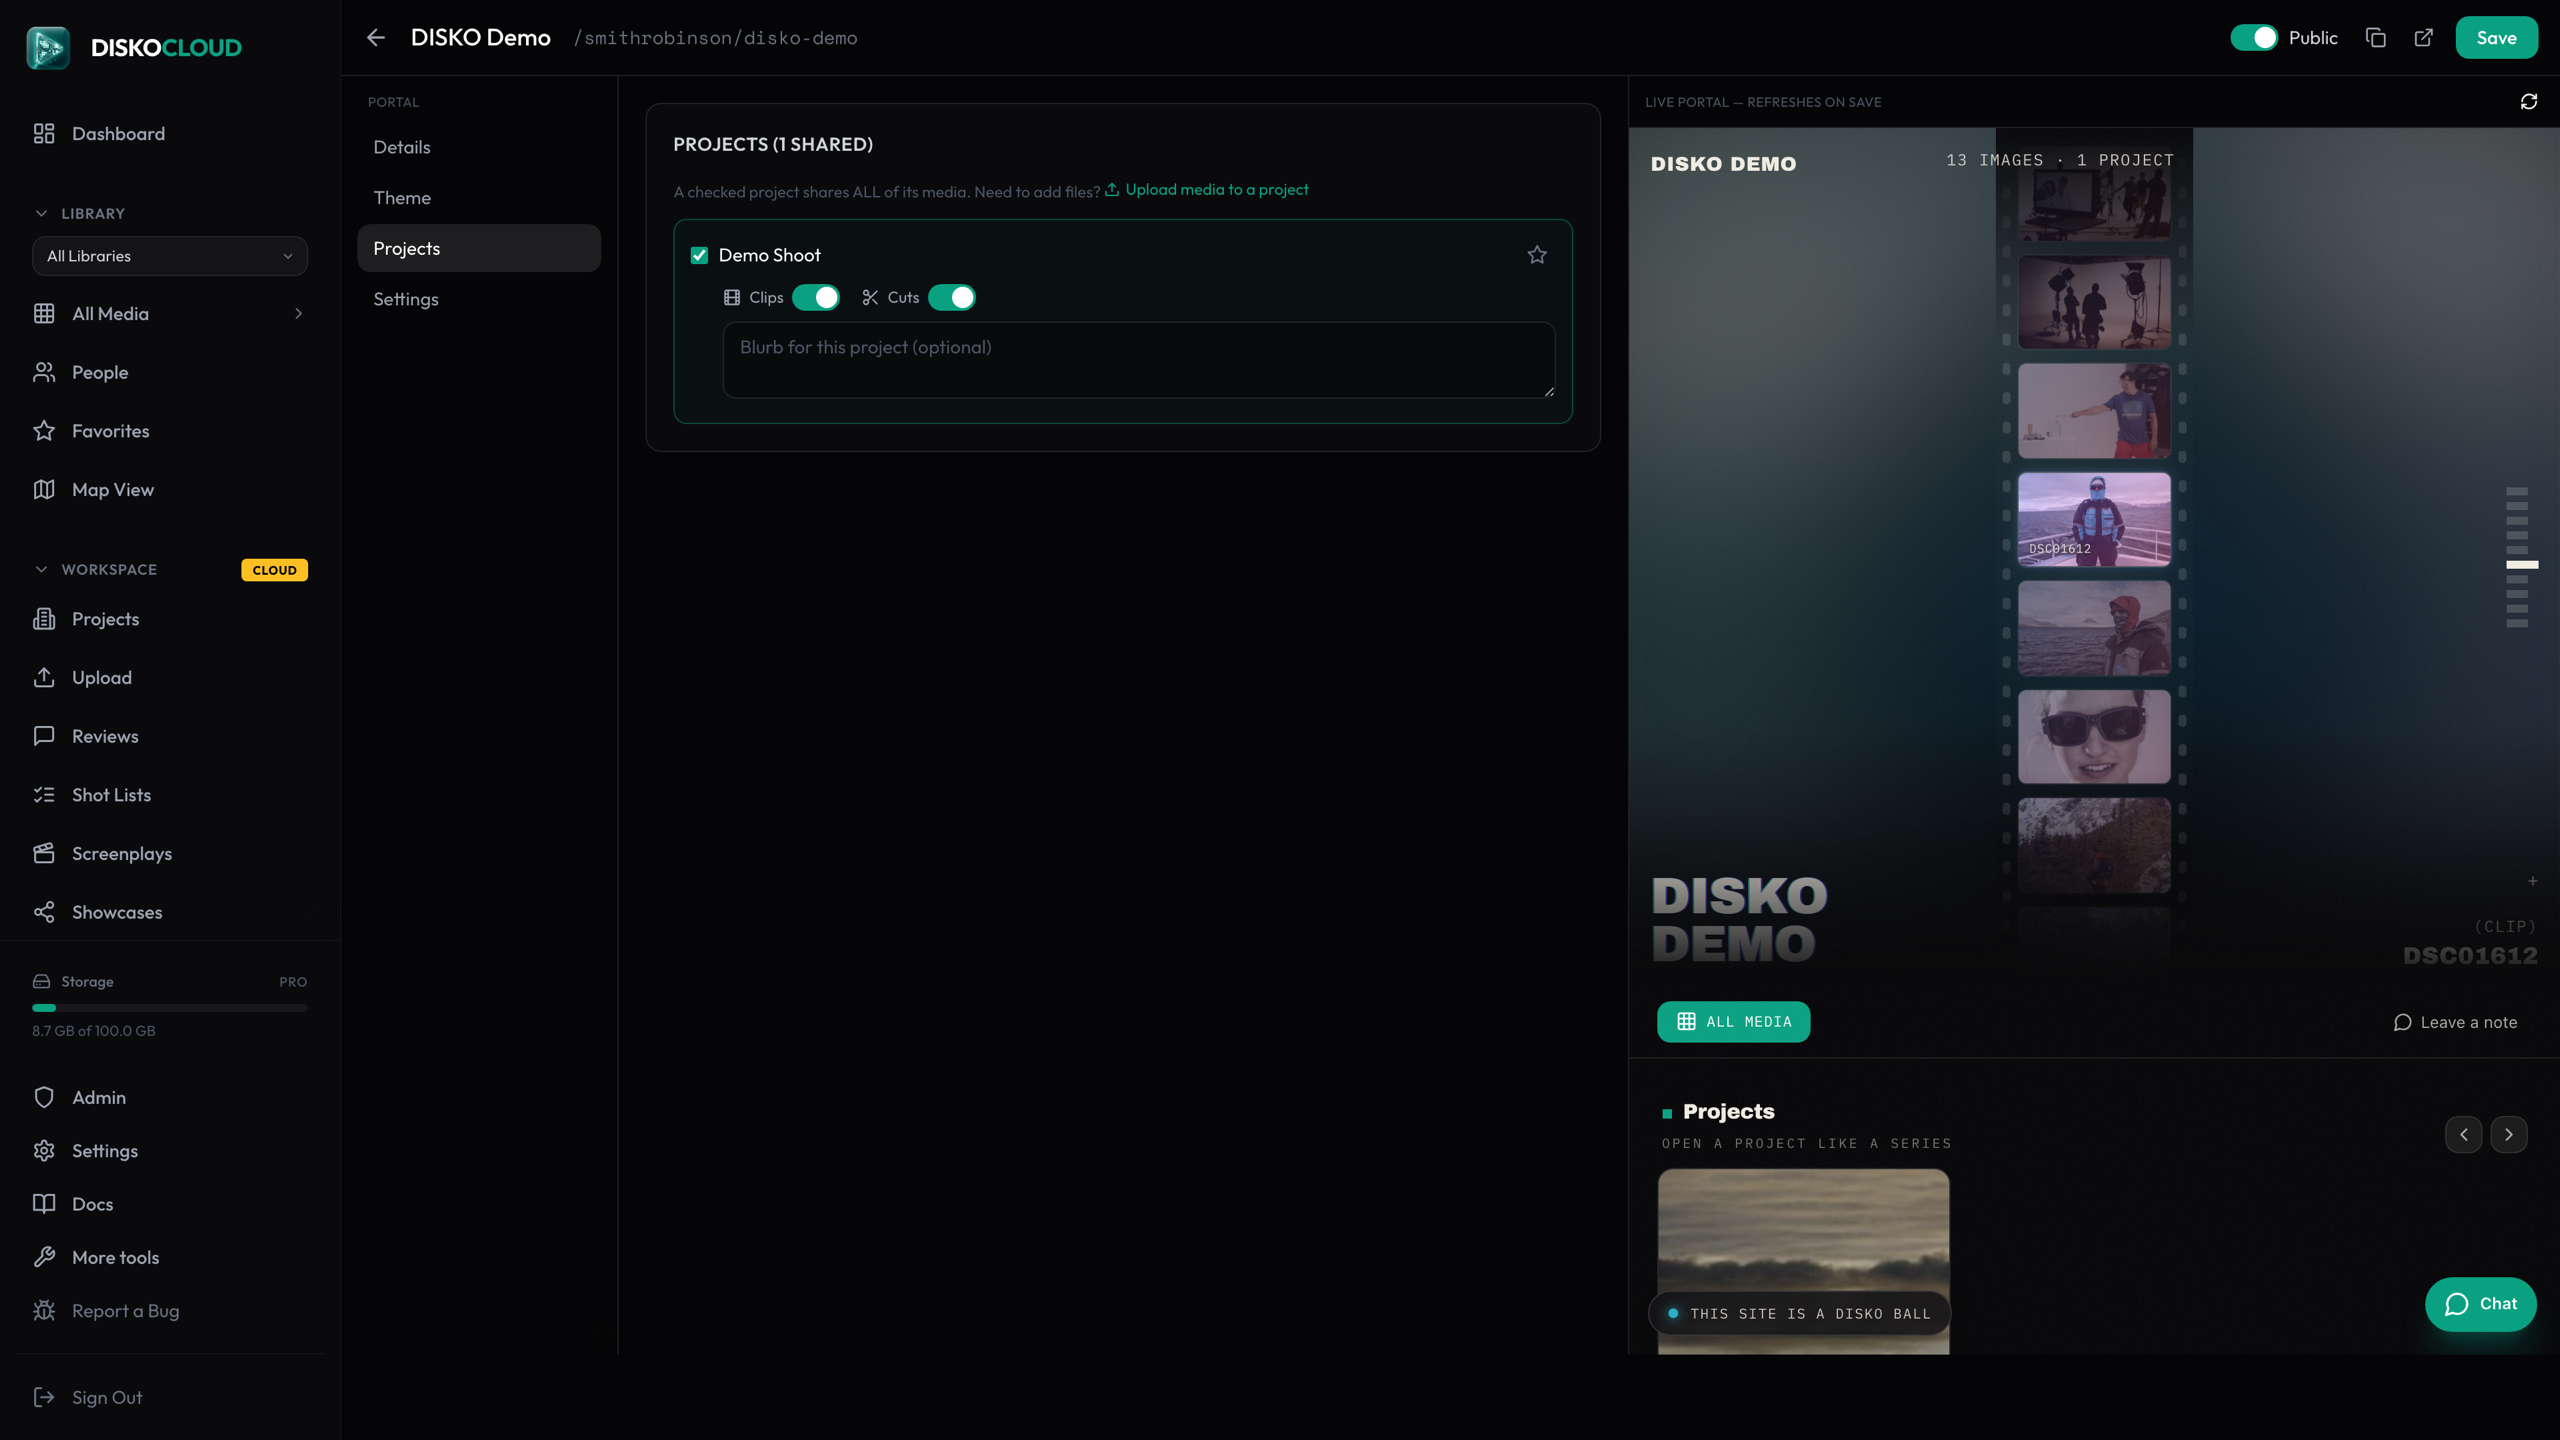Open the Chat bubble
2560x1440 pixels.
click(2480, 1304)
